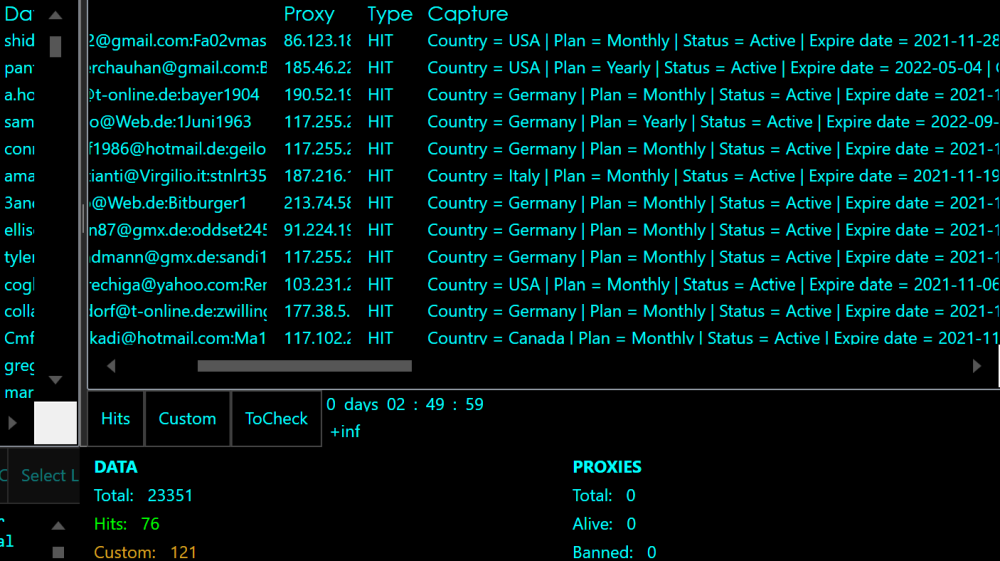Select the hit row with Country = Canada
The image size is (1000, 561).
coord(600,338)
